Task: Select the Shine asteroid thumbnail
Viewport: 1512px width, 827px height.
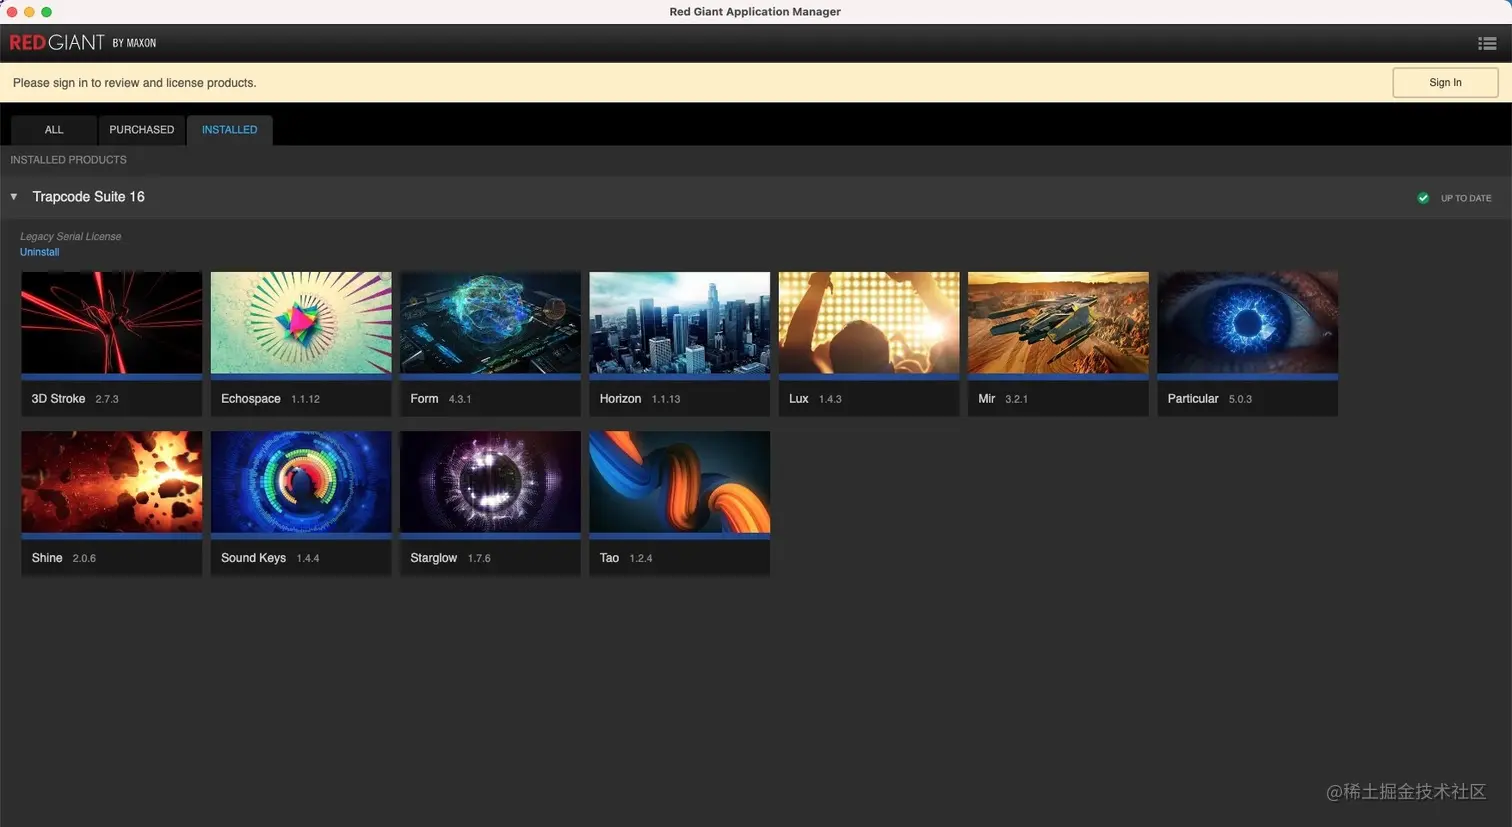Action: point(111,482)
